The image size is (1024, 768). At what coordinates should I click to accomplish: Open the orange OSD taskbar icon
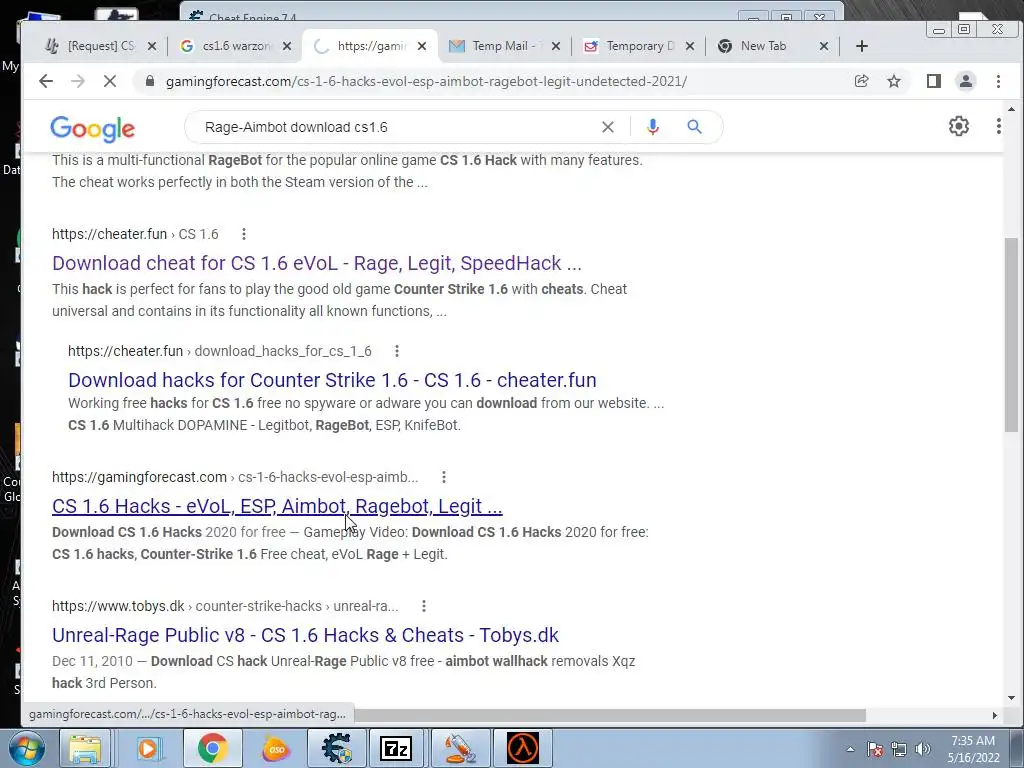pyautogui.click(x=275, y=748)
